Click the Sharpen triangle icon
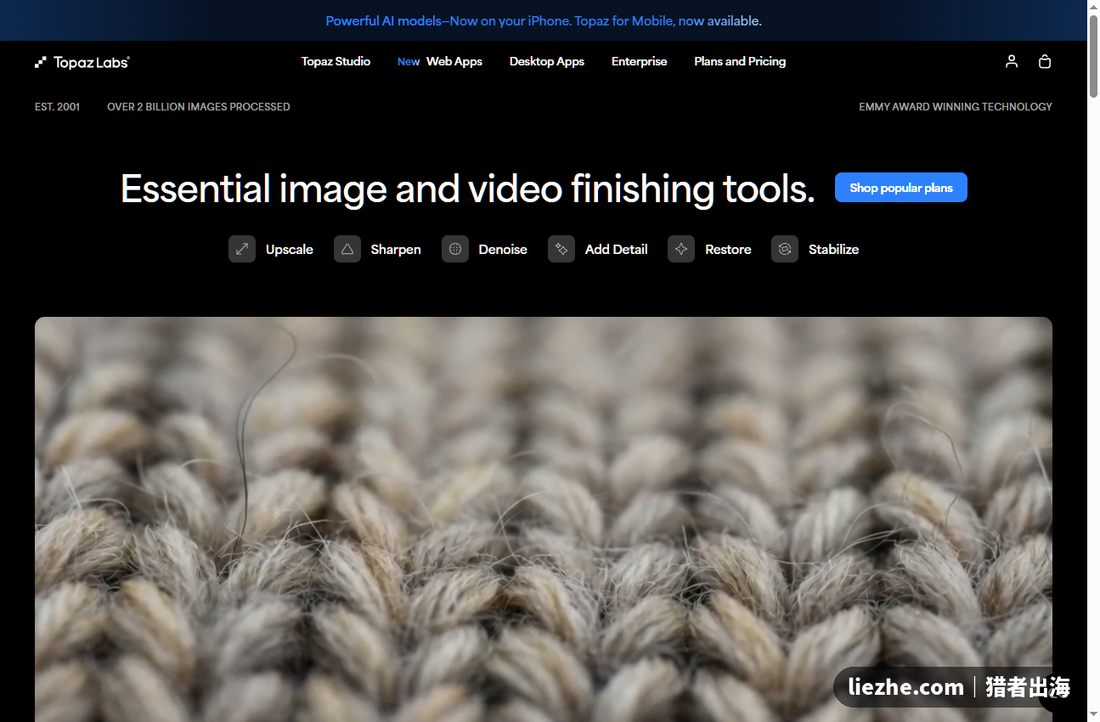 [347, 249]
